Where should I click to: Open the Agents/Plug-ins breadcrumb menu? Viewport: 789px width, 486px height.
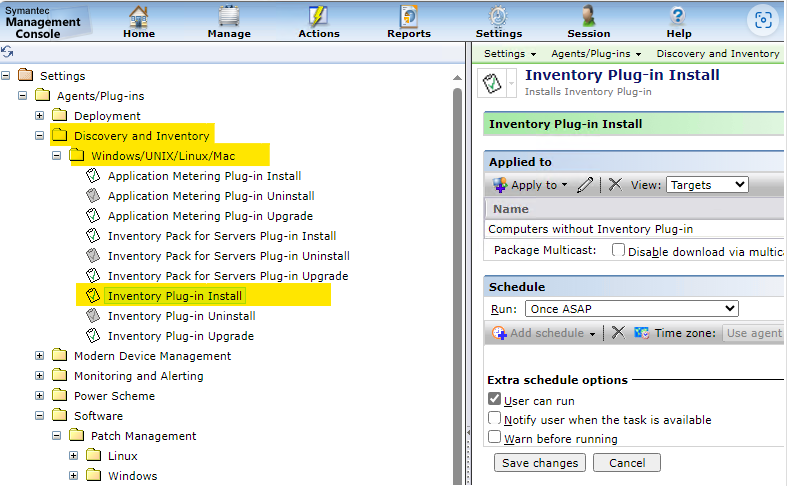(x=595, y=54)
